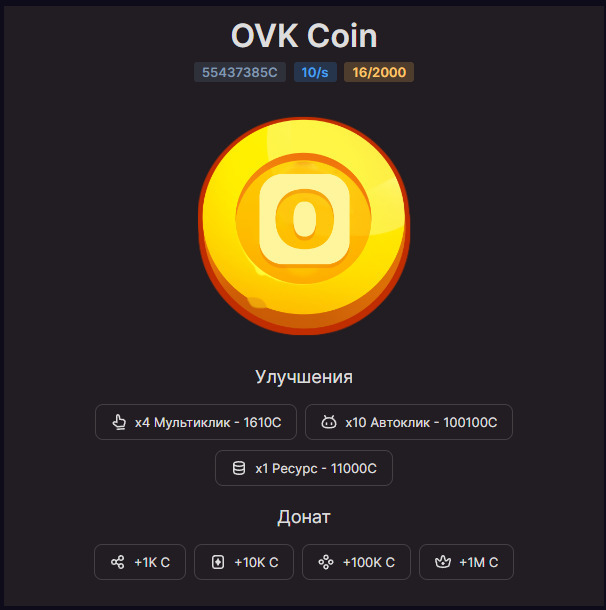The width and height of the screenshot is (606, 610).
Task: Click the pointing hand icon on Мультиклик
Action: [x=119, y=422]
